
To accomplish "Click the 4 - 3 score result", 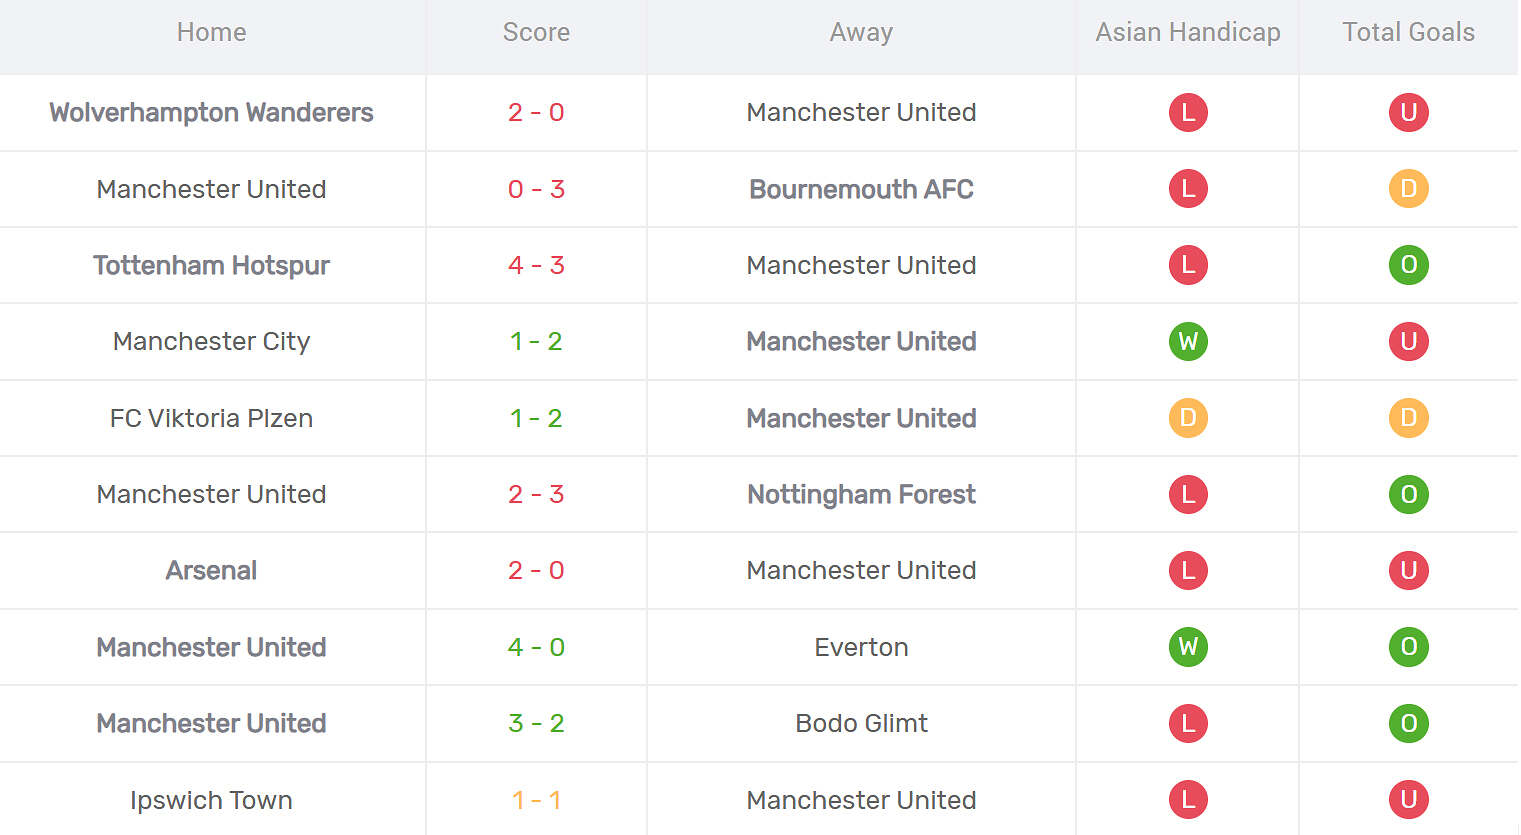I will click(x=536, y=265).
